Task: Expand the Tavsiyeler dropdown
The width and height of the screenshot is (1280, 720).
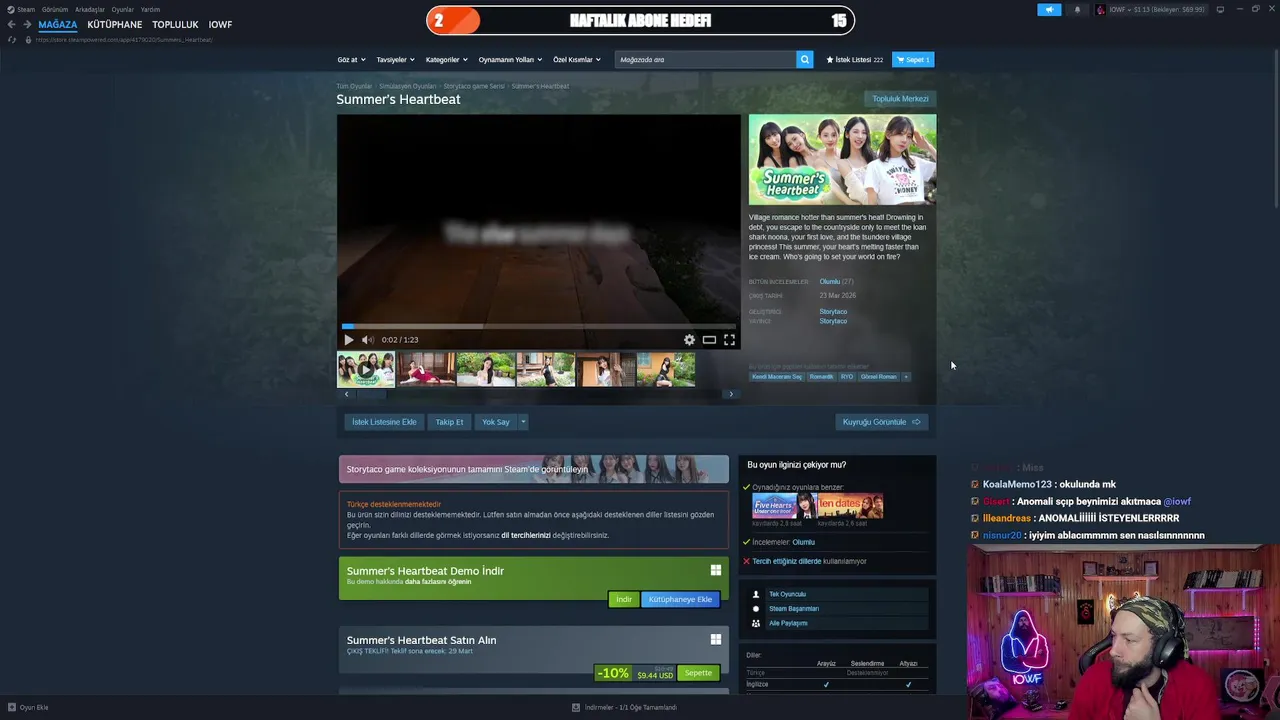Action: (x=395, y=59)
